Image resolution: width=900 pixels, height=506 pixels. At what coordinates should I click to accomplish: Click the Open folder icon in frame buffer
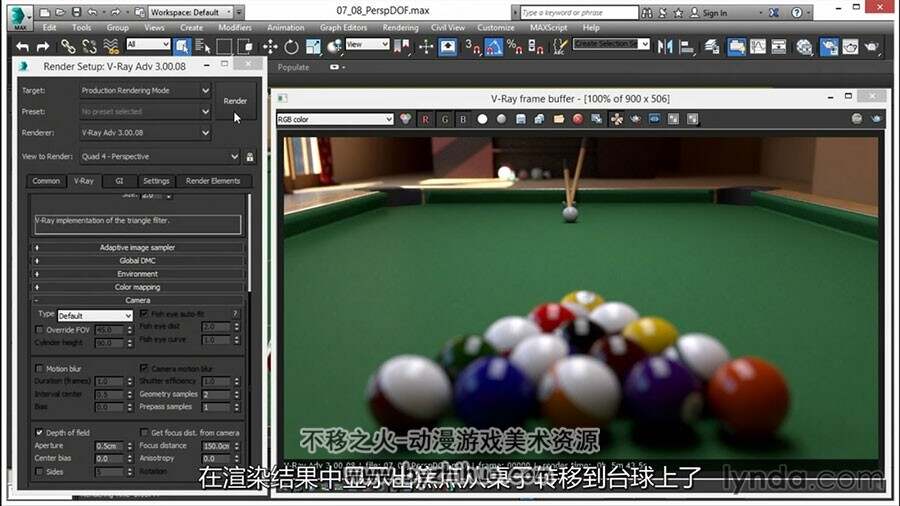tap(558, 119)
